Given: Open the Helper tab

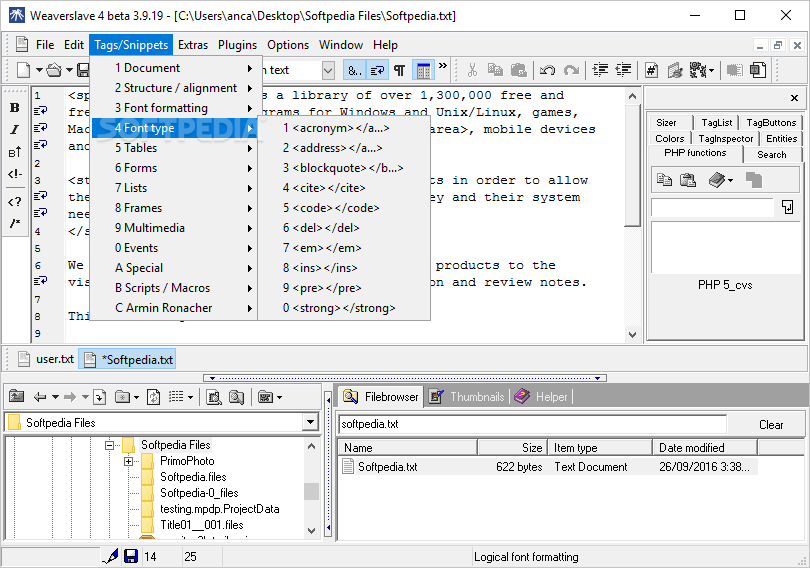Looking at the screenshot, I should click(542, 397).
